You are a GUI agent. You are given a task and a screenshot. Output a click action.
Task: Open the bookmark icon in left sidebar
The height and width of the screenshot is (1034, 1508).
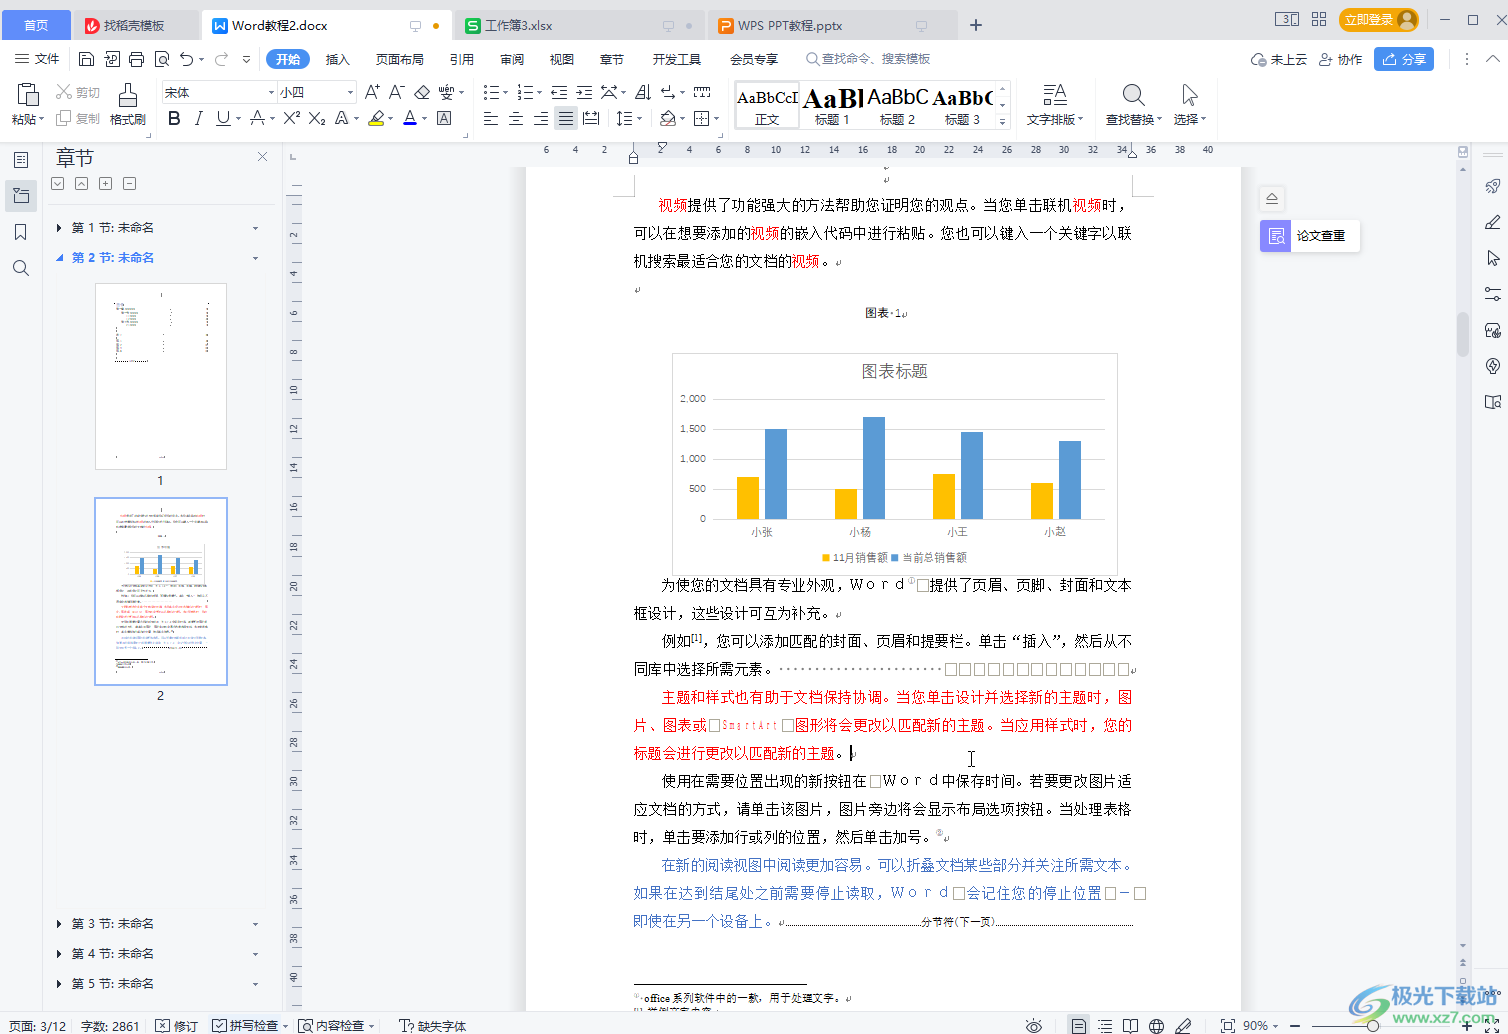pos(21,232)
